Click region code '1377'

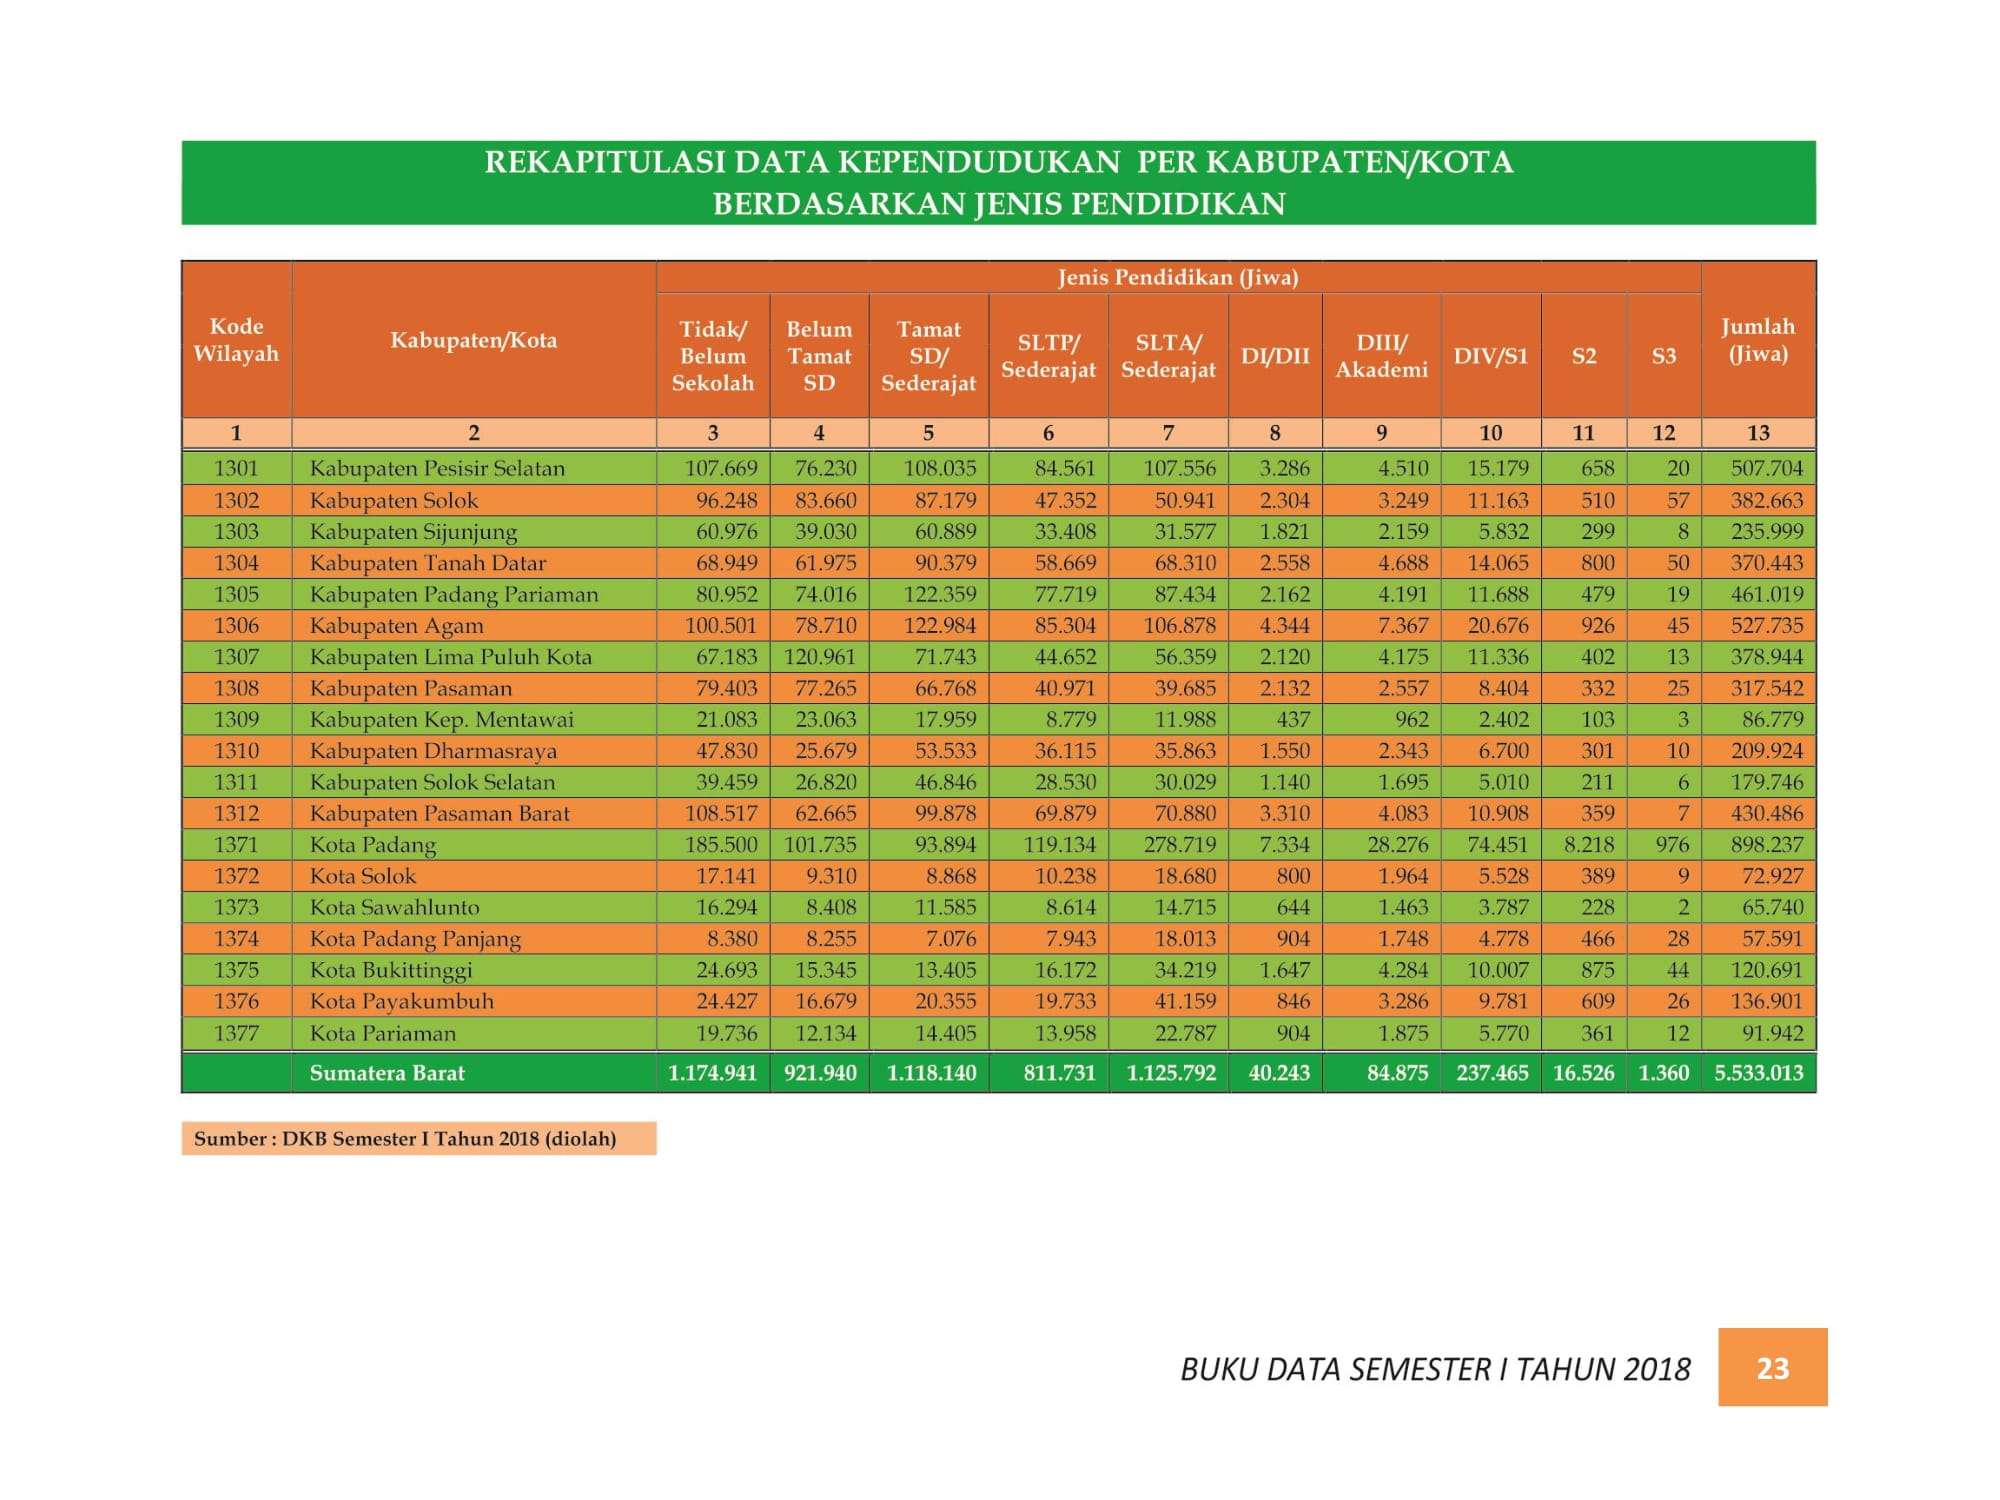pos(236,1033)
